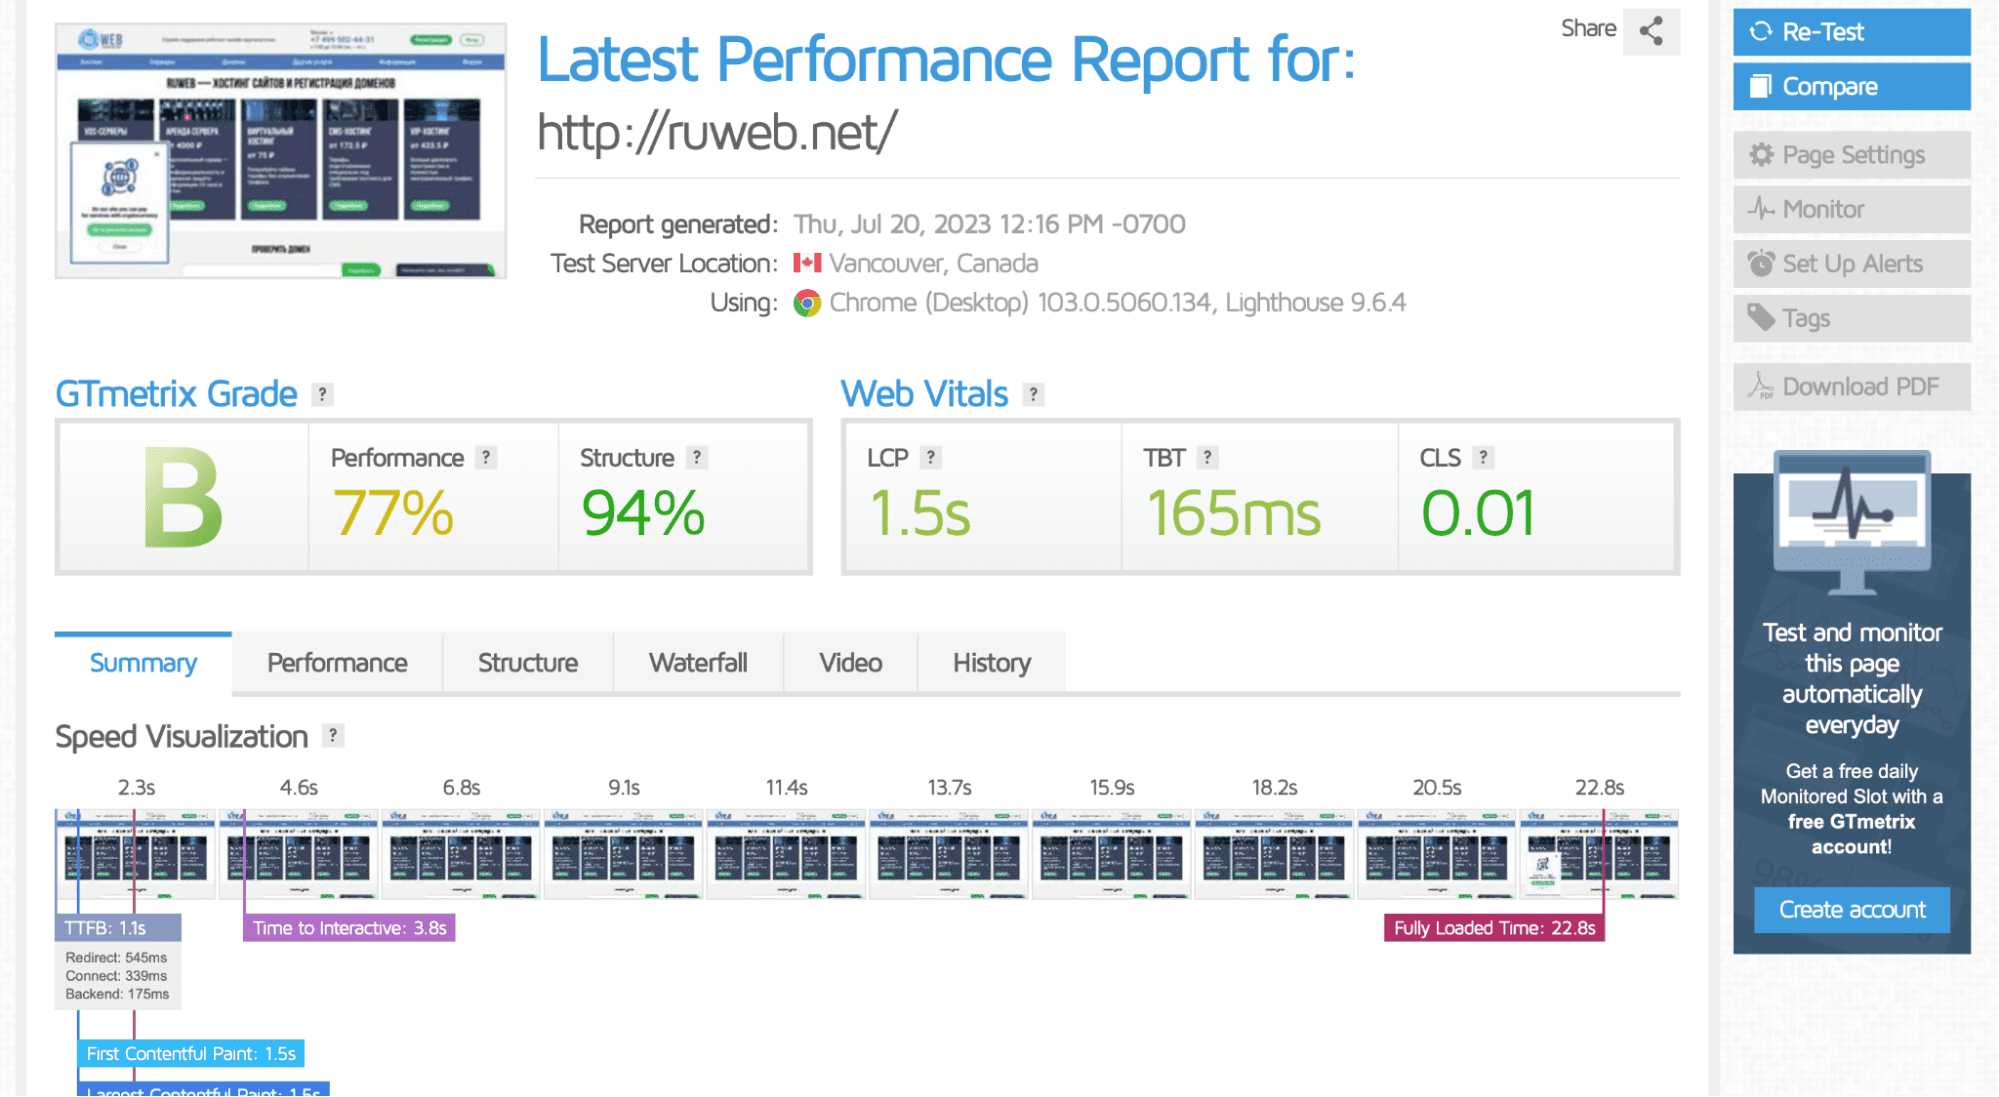Download PDF report

[1851, 387]
